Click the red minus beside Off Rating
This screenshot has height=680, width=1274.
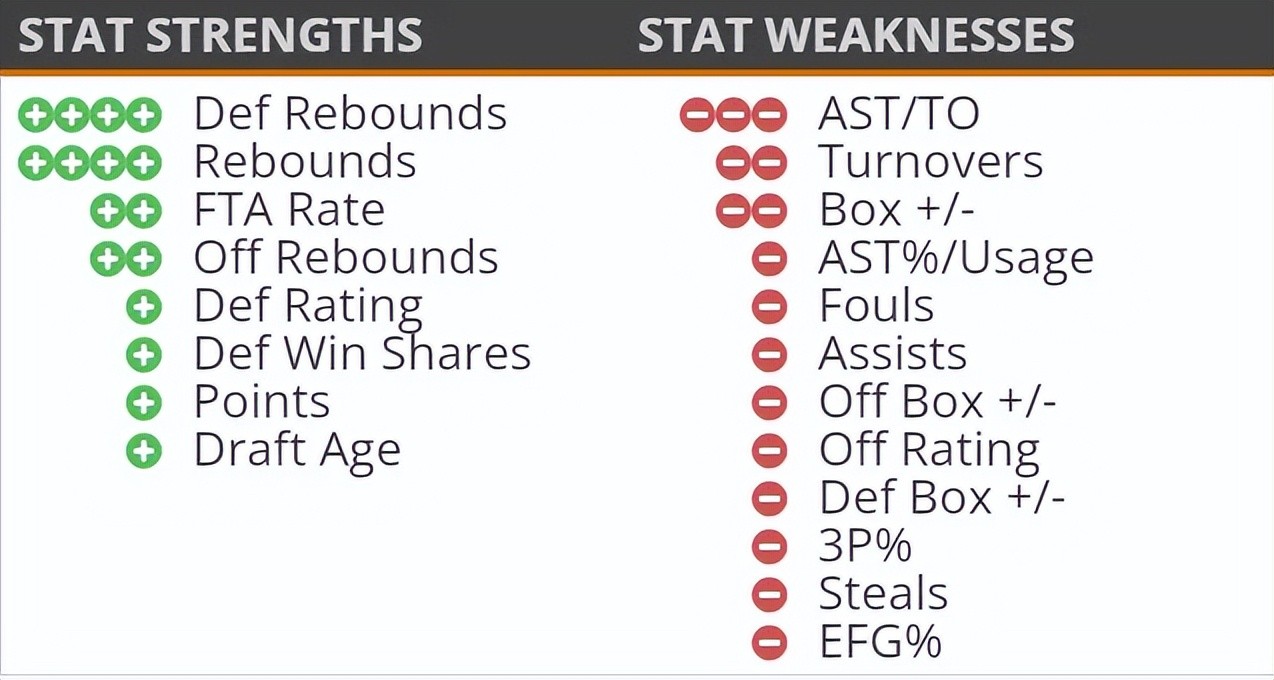pos(769,451)
